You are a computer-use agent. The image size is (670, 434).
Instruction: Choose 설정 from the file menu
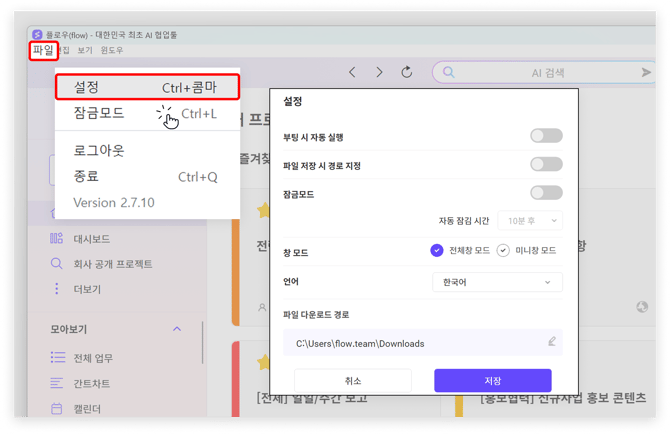point(146,87)
